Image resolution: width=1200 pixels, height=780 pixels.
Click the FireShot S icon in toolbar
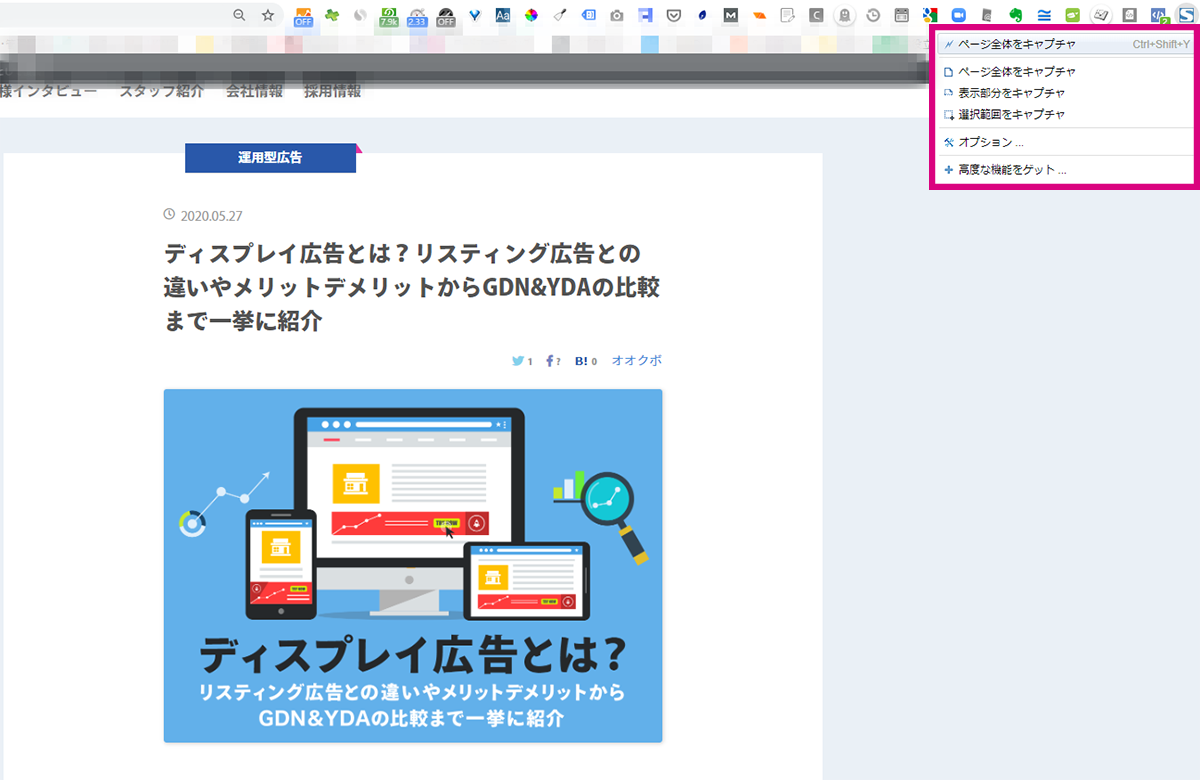pyautogui.click(x=1187, y=15)
